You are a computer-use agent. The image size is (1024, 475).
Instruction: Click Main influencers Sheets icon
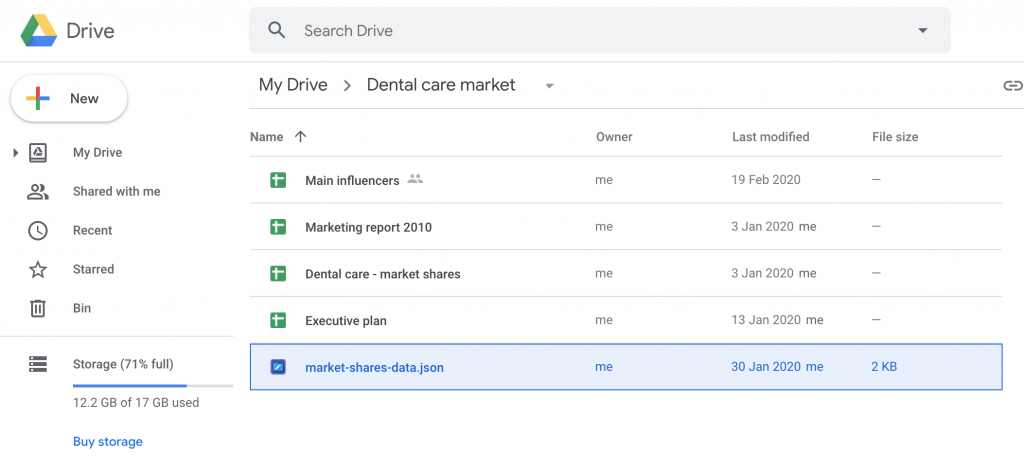[x=278, y=180]
